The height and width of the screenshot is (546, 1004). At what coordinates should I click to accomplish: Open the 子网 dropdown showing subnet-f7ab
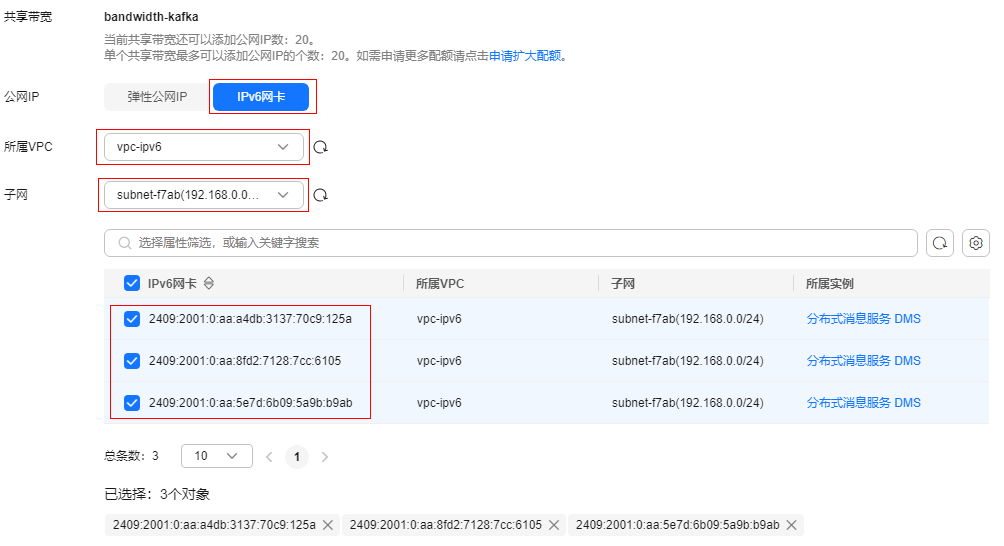[x=204, y=195]
